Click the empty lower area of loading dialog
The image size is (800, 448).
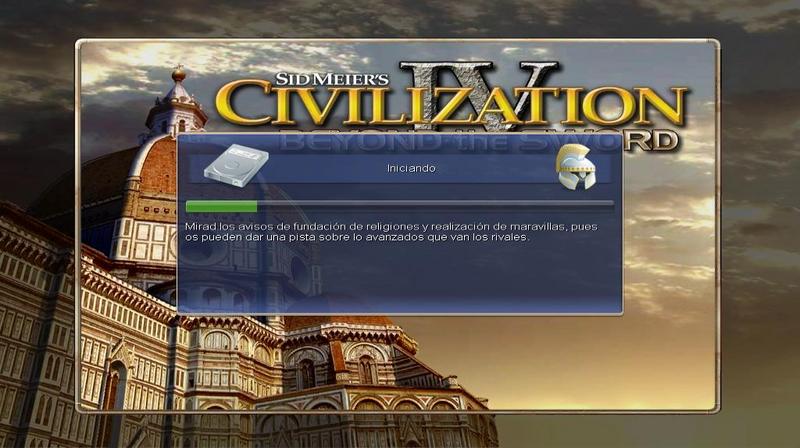pos(399,278)
